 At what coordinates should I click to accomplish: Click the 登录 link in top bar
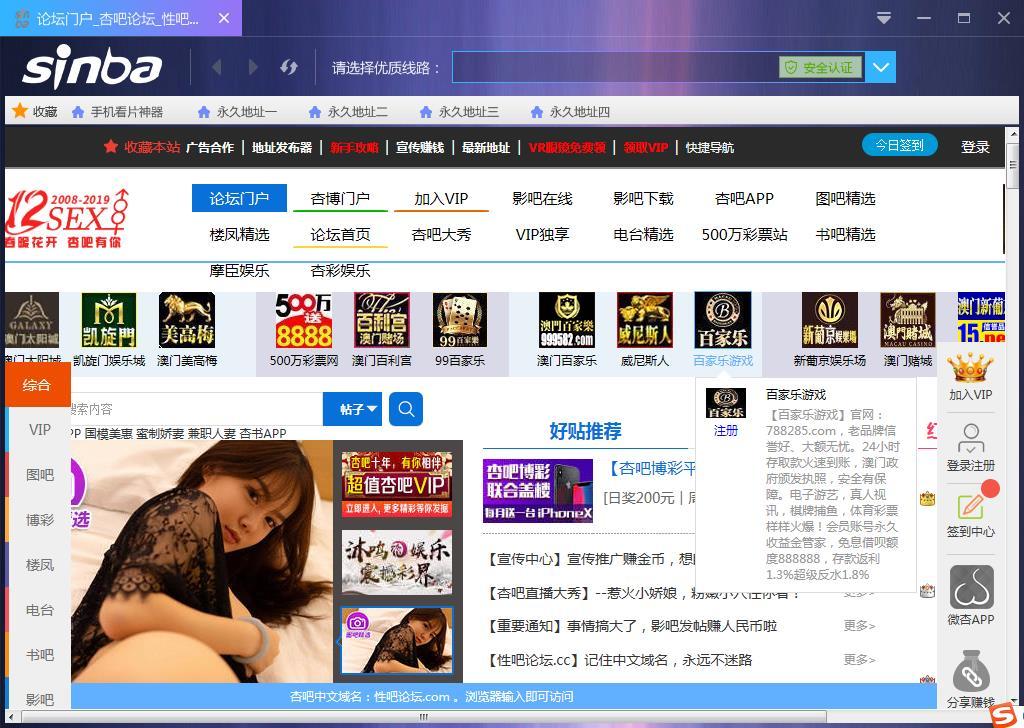click(975, 147)
